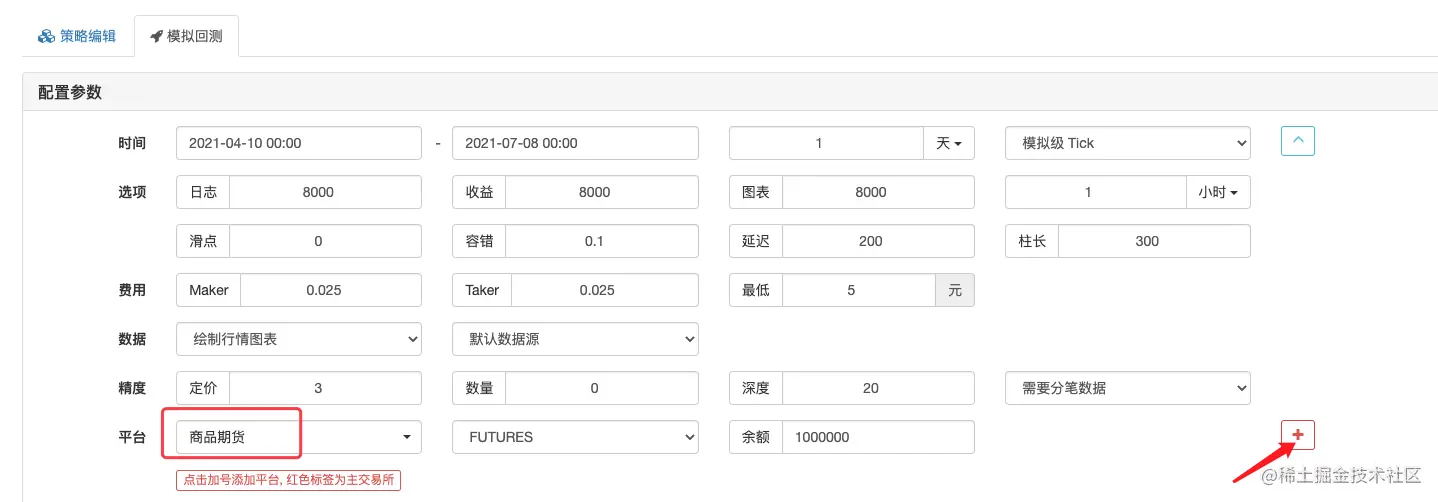This screenshot has height=502, width=1438.
Task: Switch to the 策略编辑 tab
Action: pos(77,36)
